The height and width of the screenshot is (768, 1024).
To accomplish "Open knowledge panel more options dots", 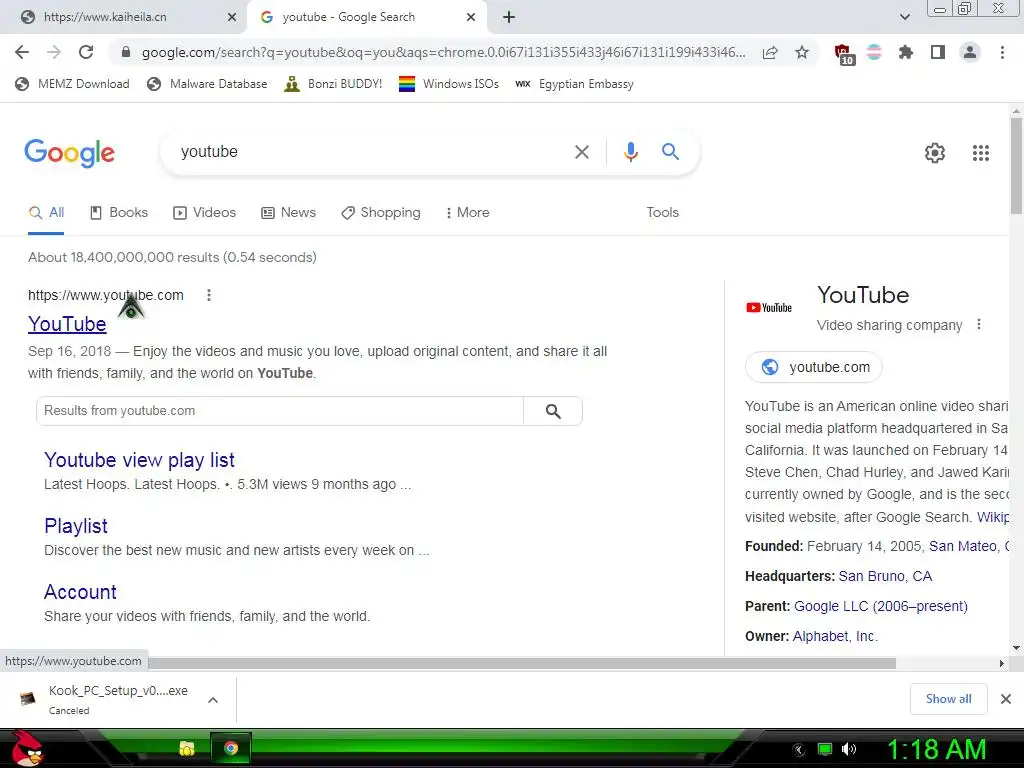I will [x=978, y=325].
